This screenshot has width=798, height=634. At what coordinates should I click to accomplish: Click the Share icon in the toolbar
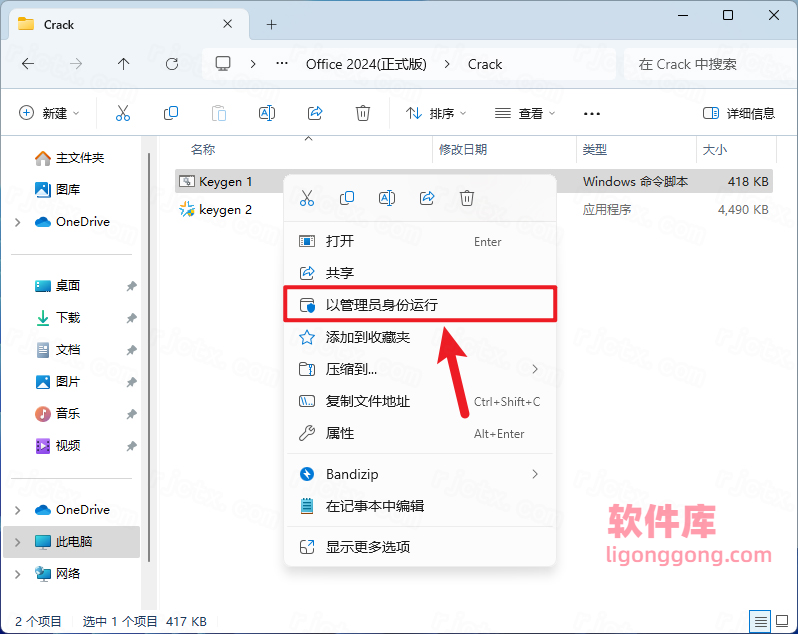[315, 113]
